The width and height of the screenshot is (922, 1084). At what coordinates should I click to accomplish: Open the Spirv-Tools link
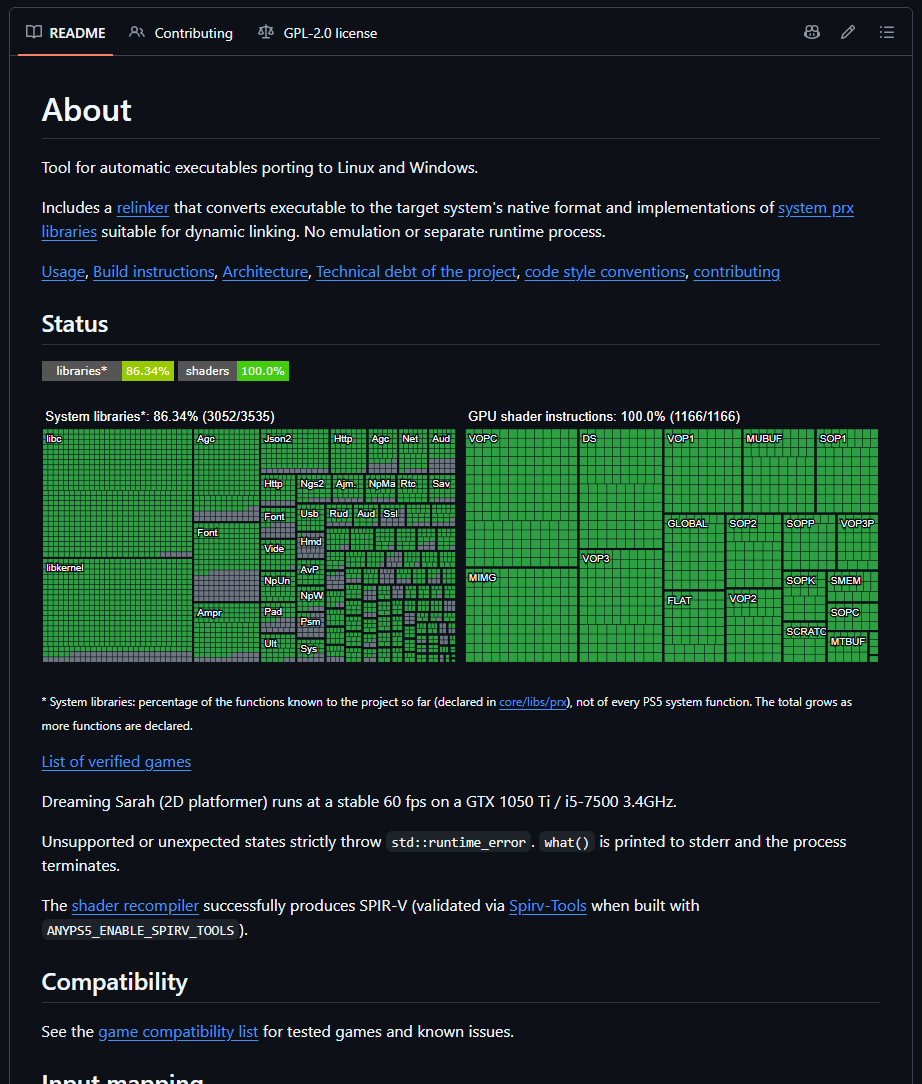pos(548,906)
